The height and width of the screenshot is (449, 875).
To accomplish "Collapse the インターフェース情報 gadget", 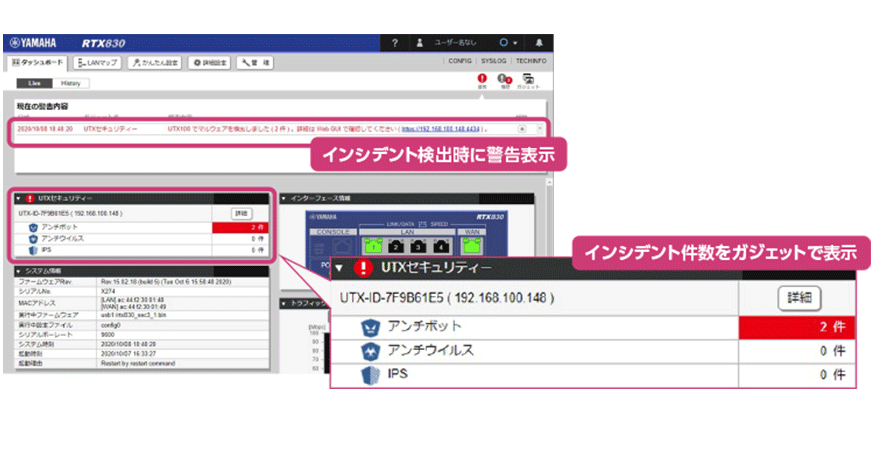I will point(283,199).
